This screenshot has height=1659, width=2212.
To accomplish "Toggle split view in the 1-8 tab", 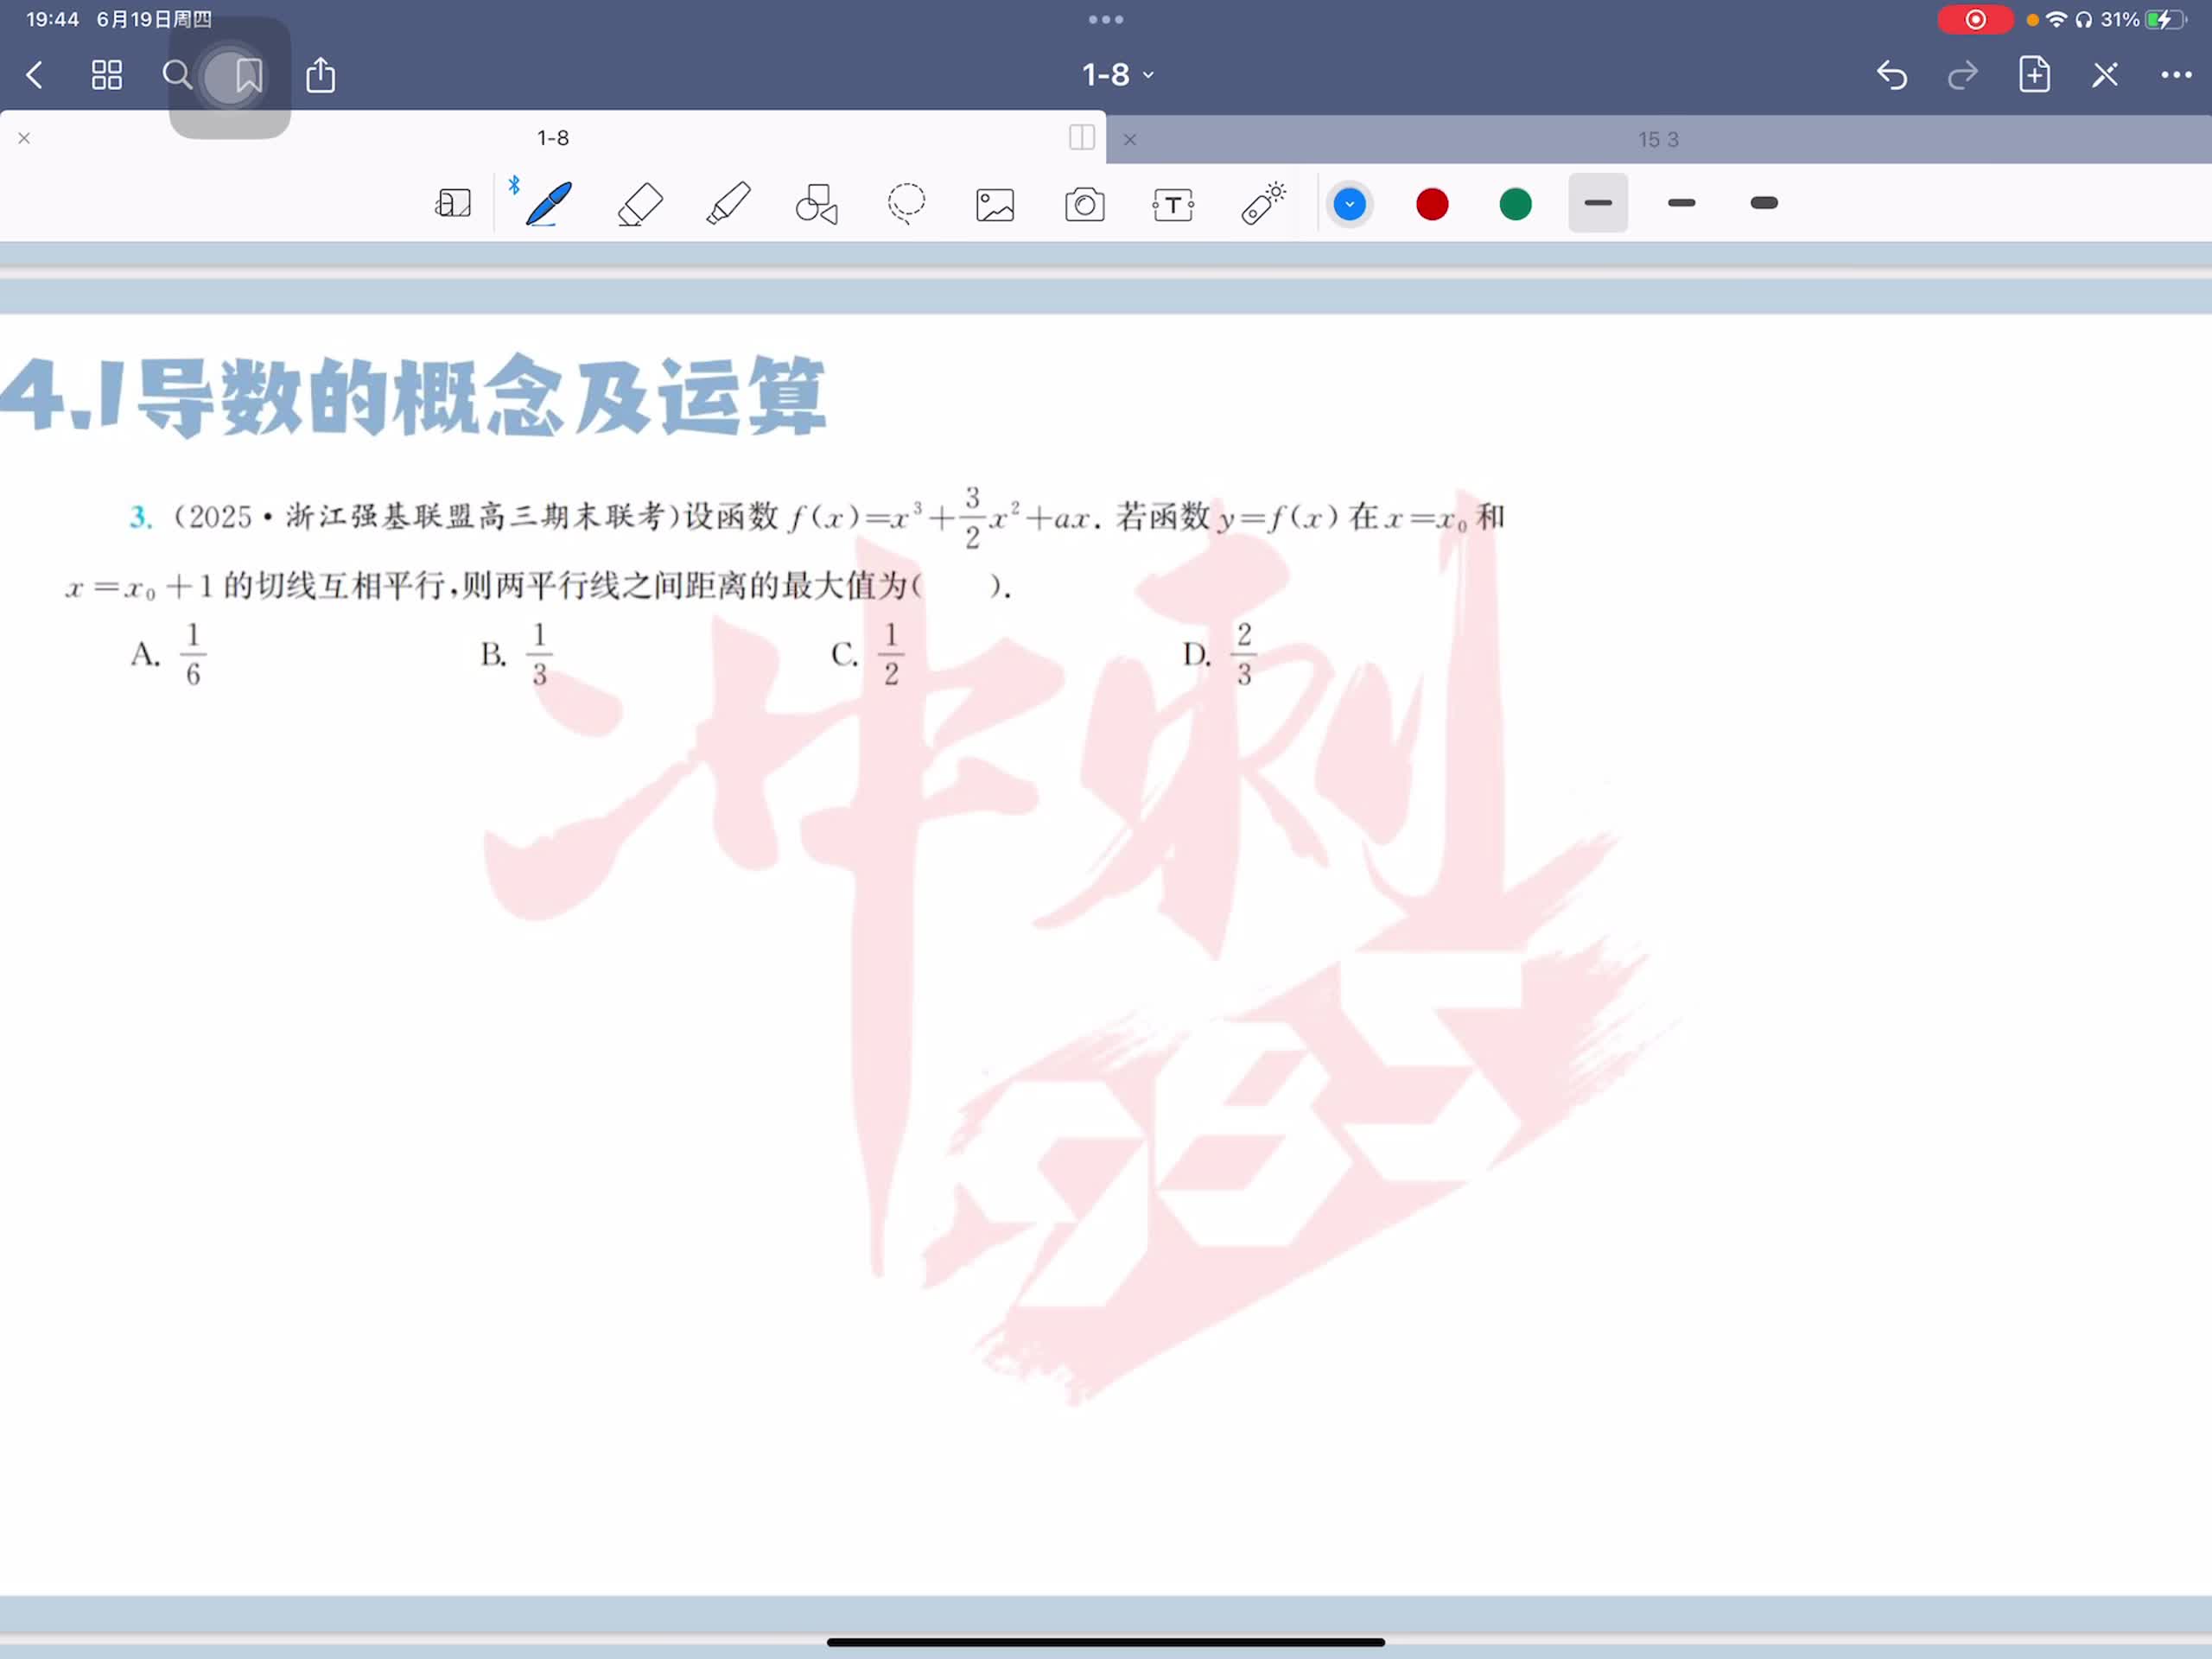I will point(1081,138).
